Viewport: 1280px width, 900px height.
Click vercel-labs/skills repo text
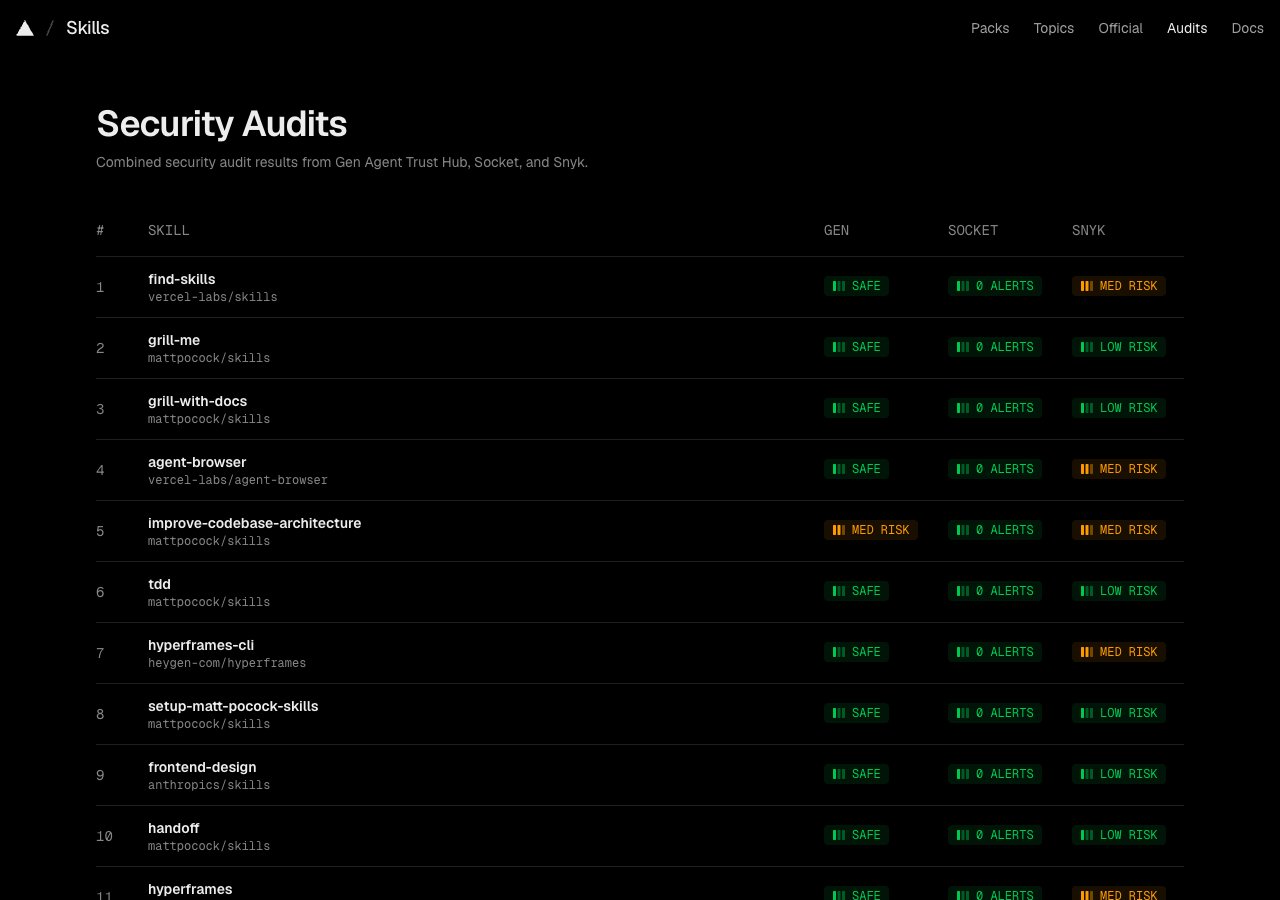coord(213,297)
